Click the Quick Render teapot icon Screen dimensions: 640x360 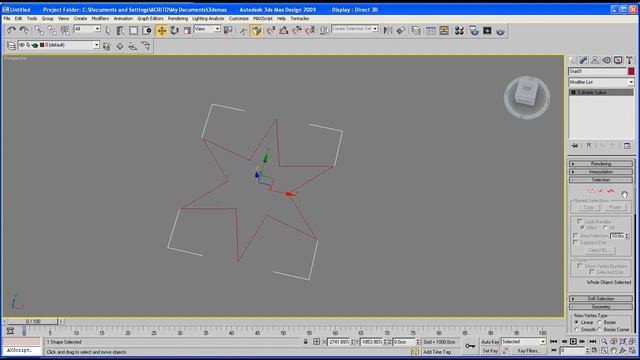(x=500, y=30)
